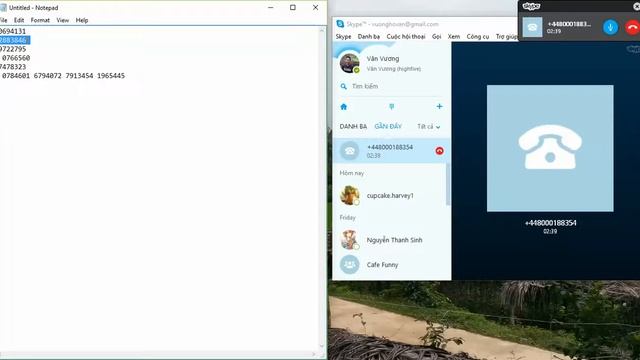
Task: Open the Skype dial pad icon
Action: click(x=391, y=107)
